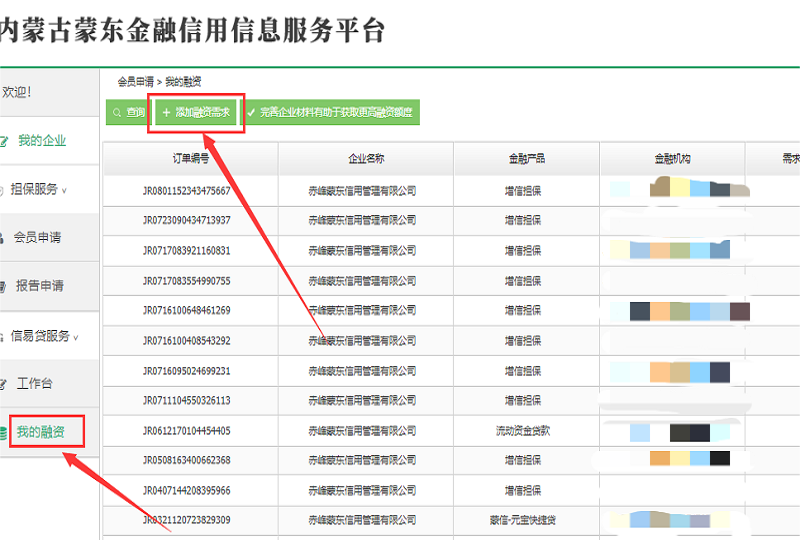Open 会员申请 in the sidebar

(x=37, y=238)
